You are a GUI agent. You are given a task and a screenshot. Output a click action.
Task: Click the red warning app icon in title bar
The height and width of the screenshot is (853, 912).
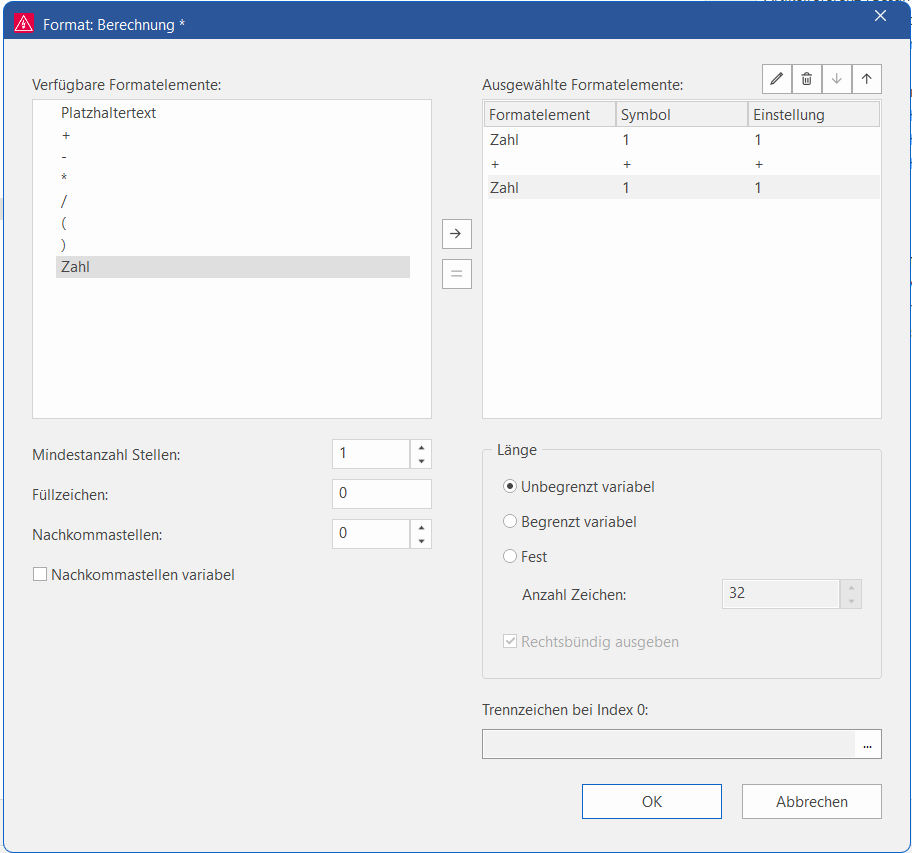pyautogui.click(x=24, y=24)
